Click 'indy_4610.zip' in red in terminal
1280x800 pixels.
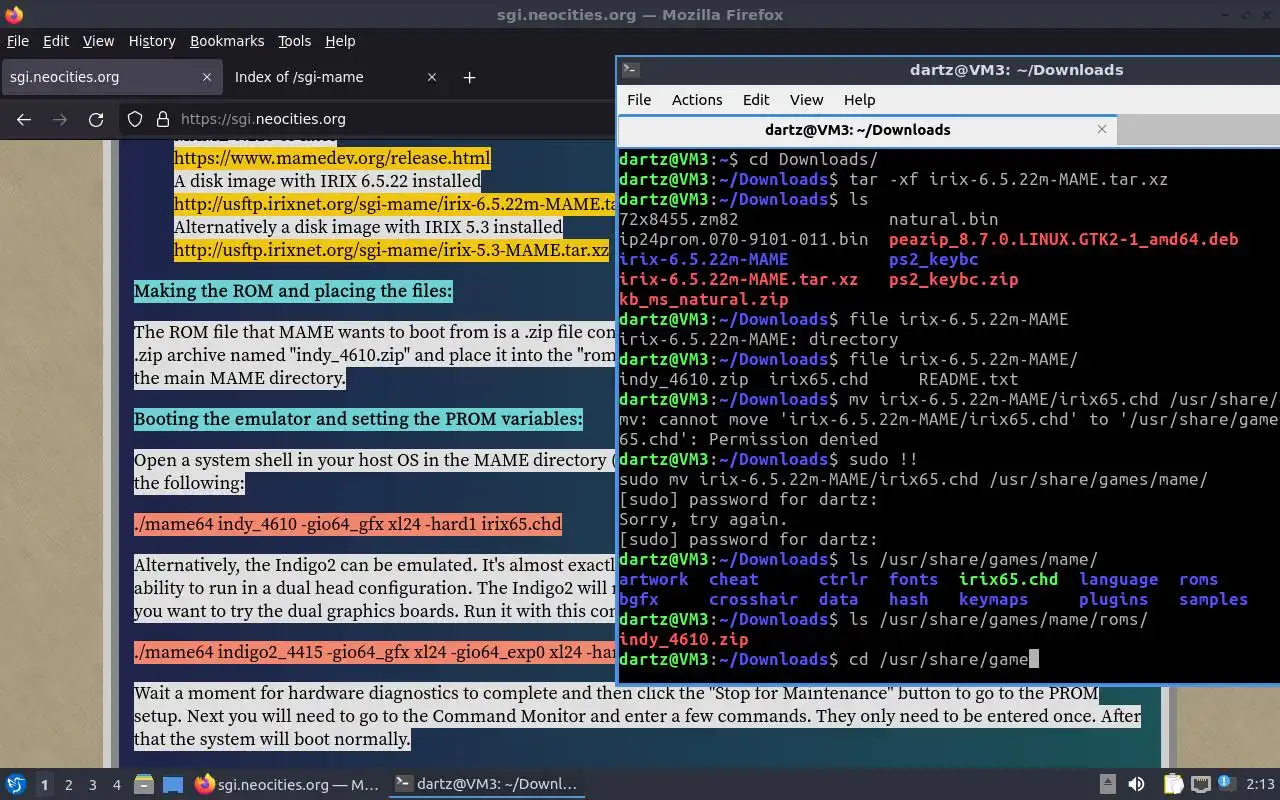(x=683, y=639)
